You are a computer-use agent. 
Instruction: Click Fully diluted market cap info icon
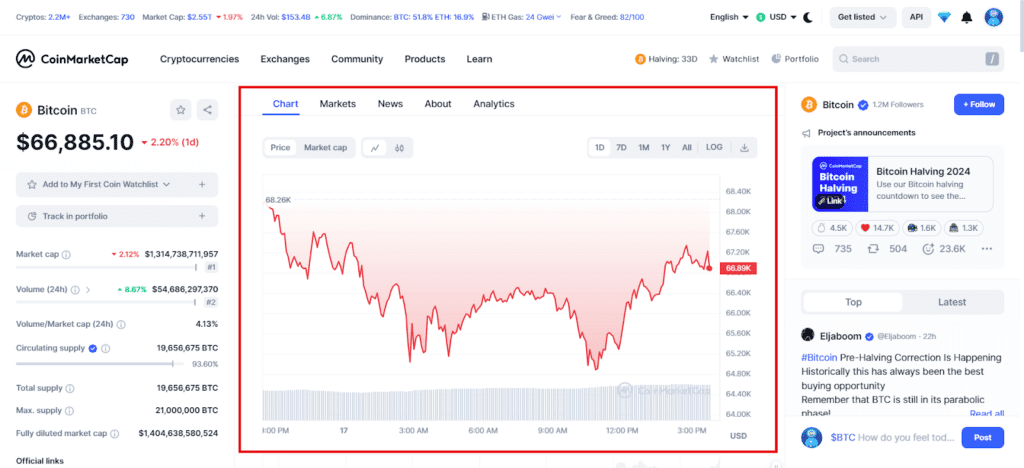pos(114,433)
